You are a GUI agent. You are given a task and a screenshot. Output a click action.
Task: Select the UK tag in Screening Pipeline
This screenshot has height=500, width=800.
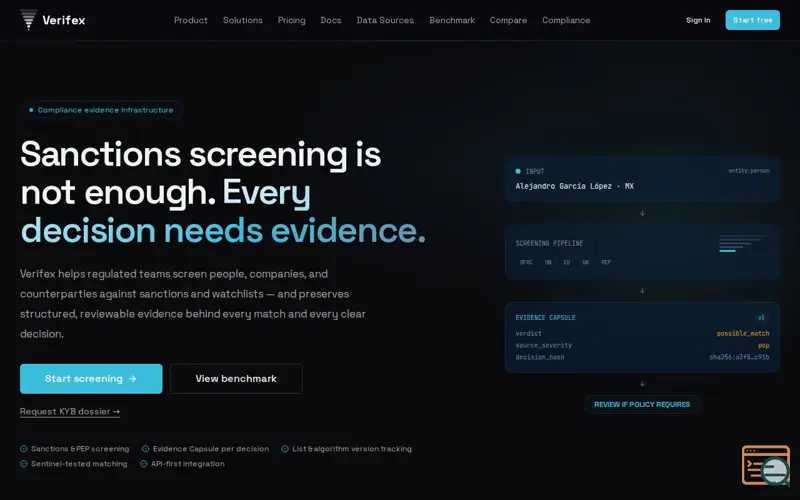586,262
